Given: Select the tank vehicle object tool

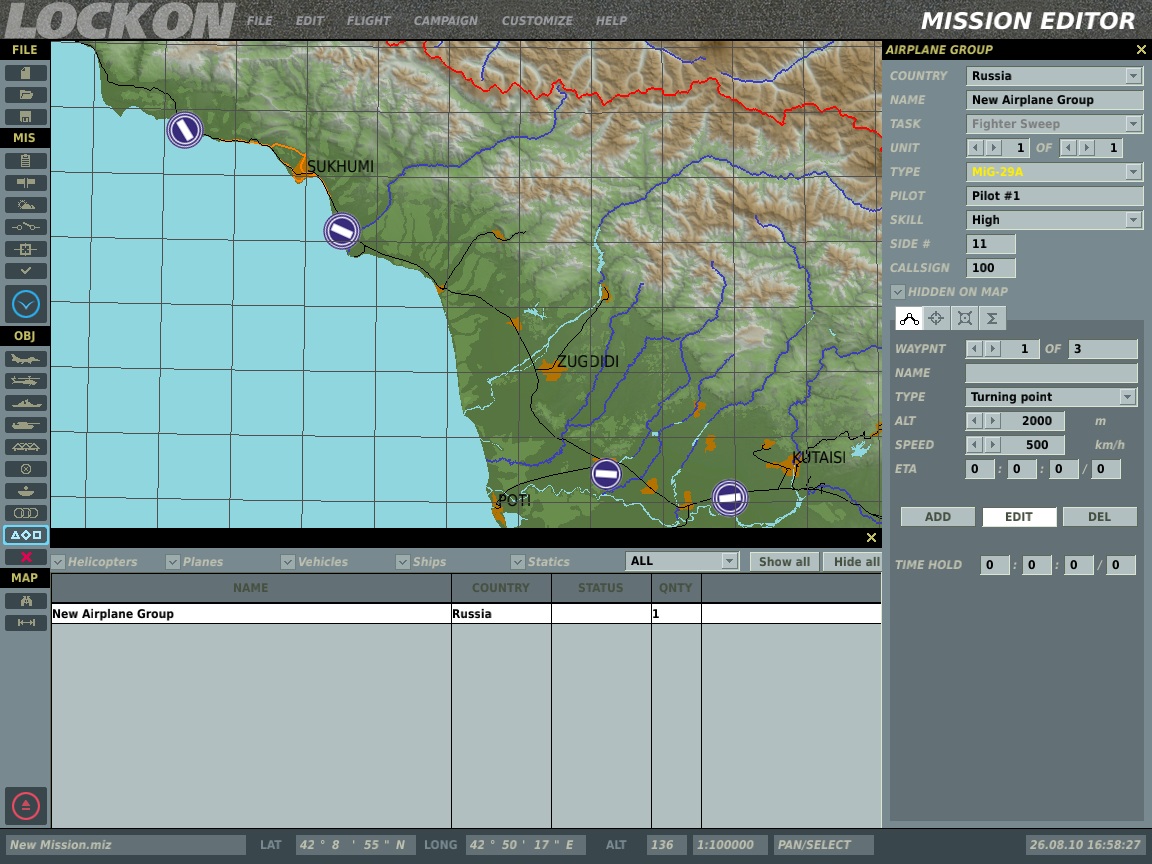Looking at the screenshot, I should (x=26, y=425).
